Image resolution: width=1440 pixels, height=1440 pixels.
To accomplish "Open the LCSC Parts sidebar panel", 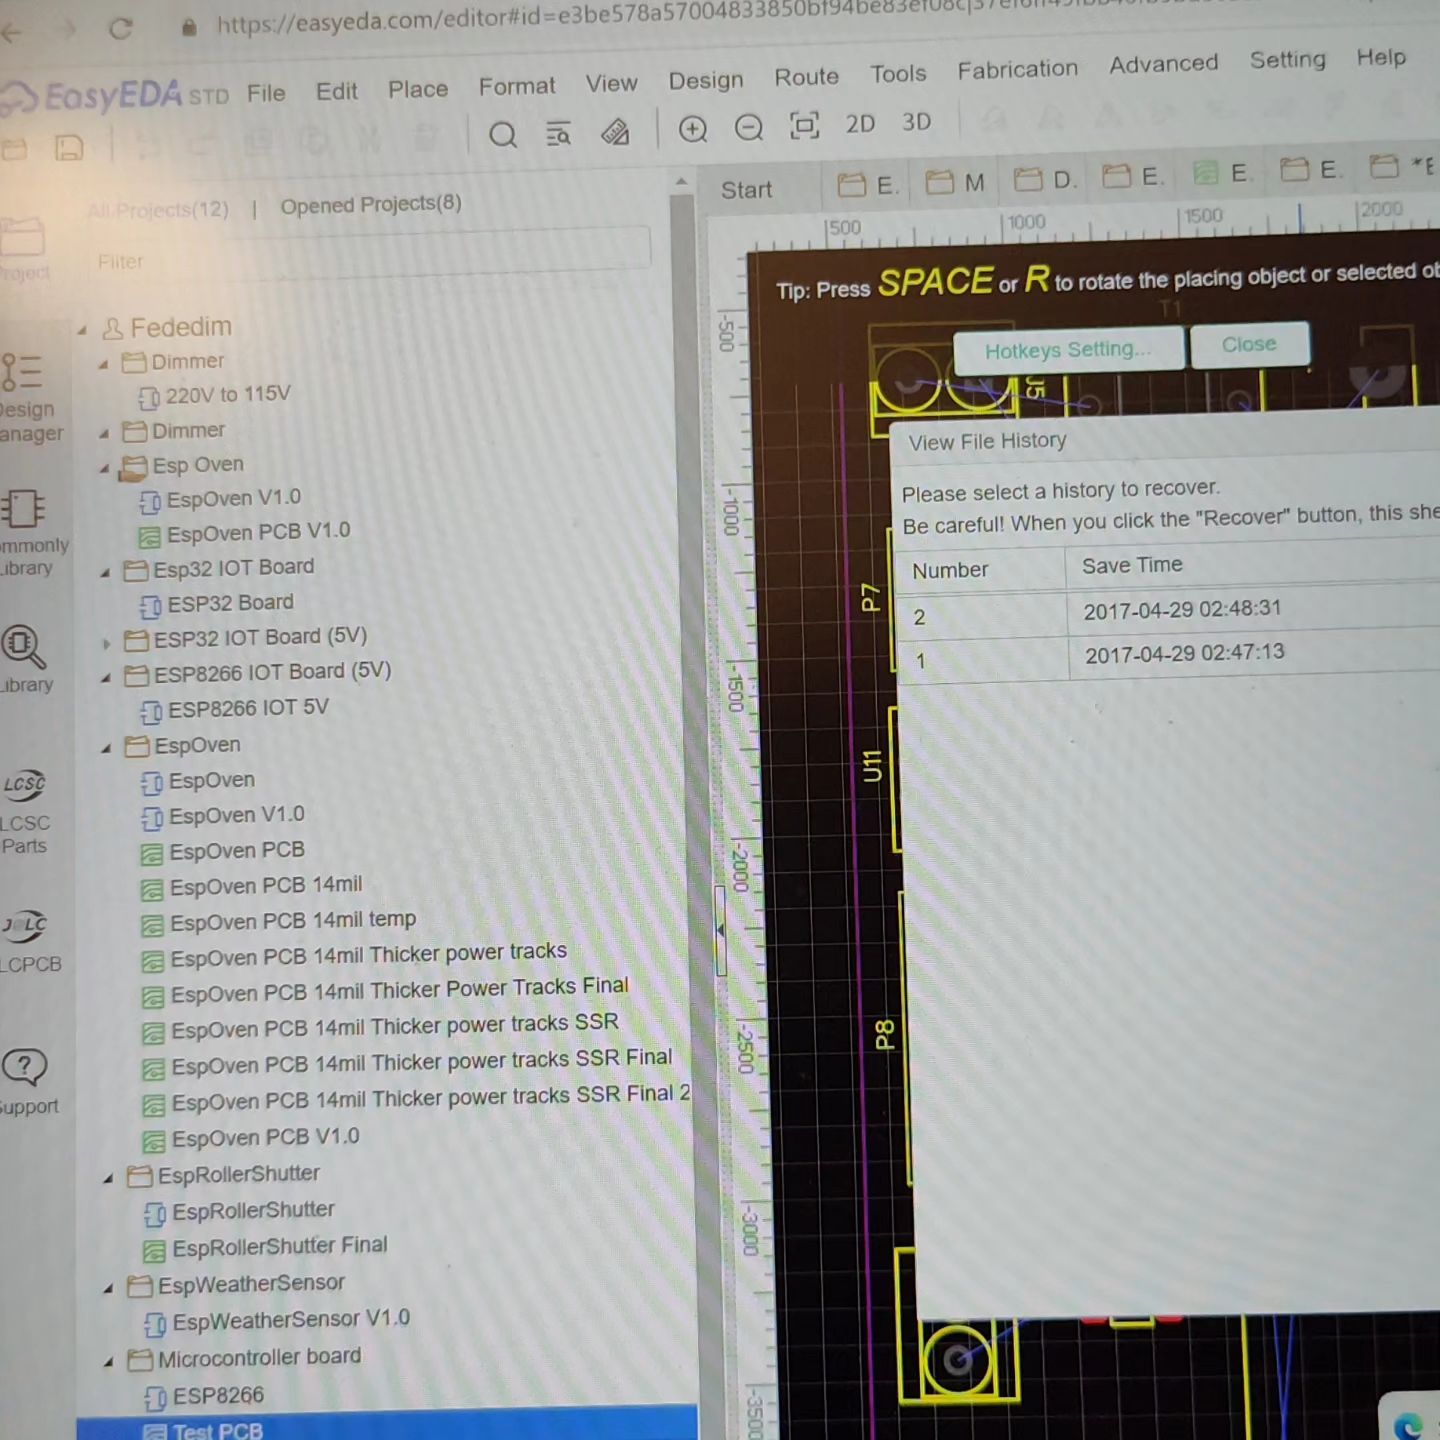I will [25, 813].
